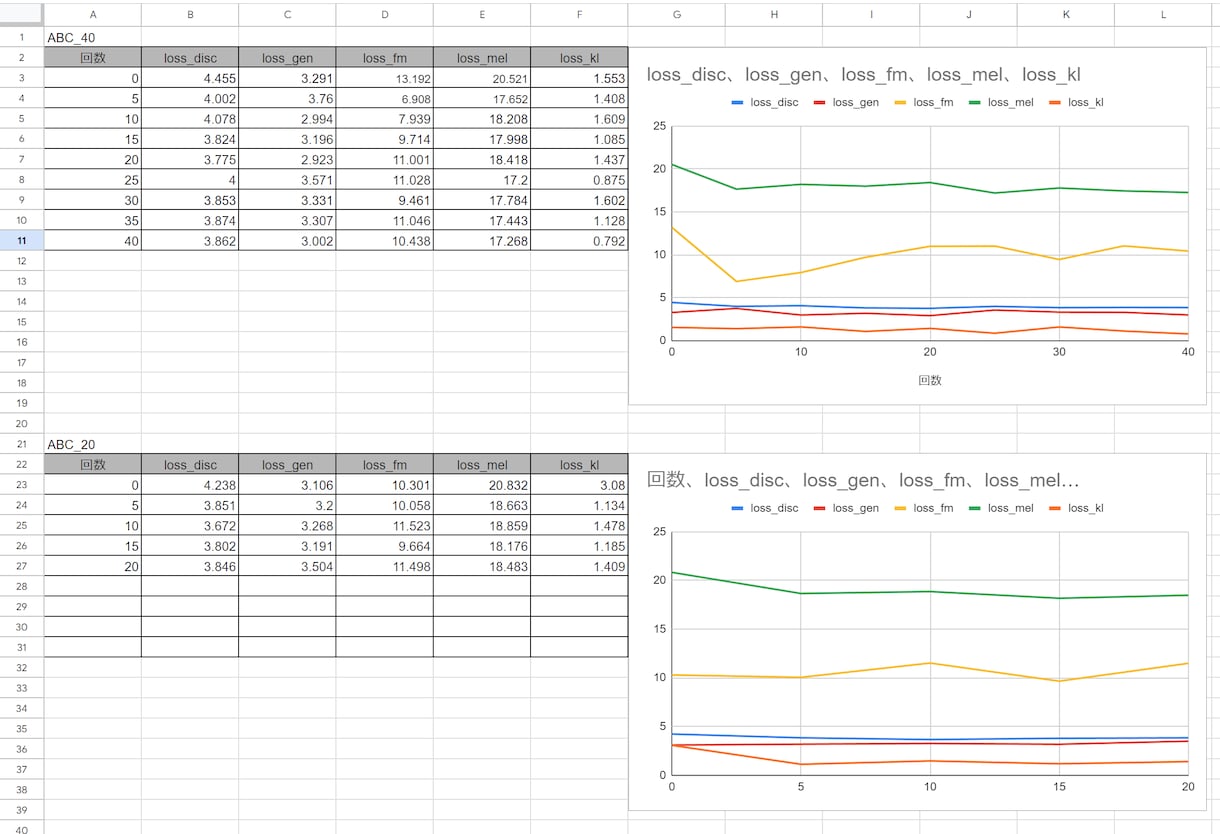Click the cell showing 11.523
Image resolution: width=1220 pixels, height=834 pixels.
pos(384,525)
